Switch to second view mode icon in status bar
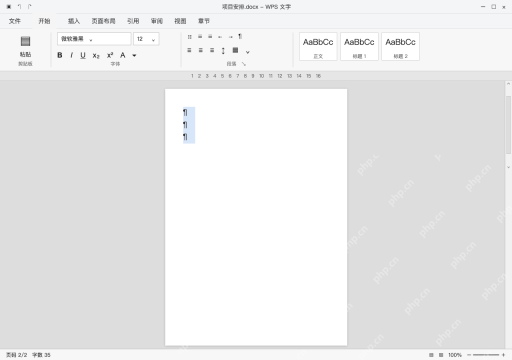 click(x=441, y=355)
